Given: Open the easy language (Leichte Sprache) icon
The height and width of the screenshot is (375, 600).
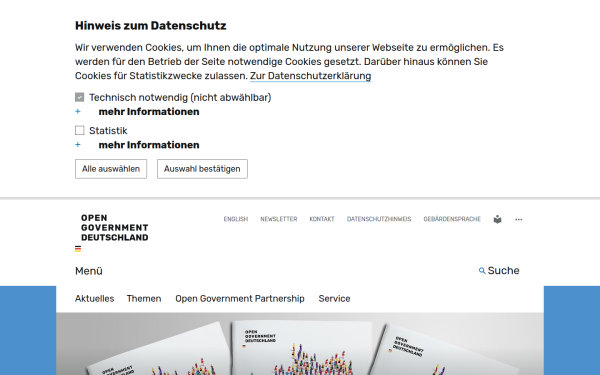Looking at the screenshot, I should pyautogui.click(x=497, y=219).
